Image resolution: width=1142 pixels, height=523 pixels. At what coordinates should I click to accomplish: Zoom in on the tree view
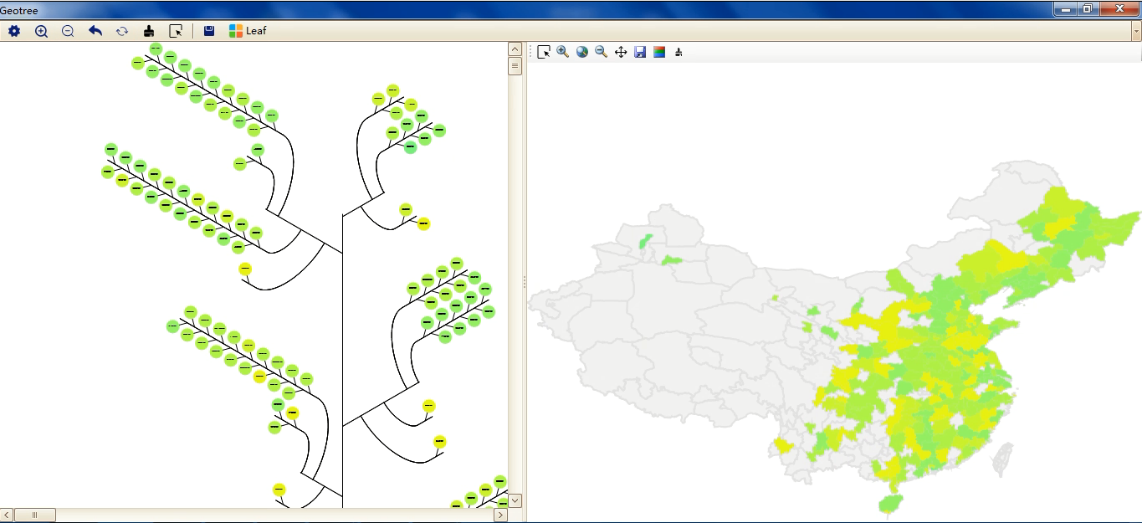[41, 31]
